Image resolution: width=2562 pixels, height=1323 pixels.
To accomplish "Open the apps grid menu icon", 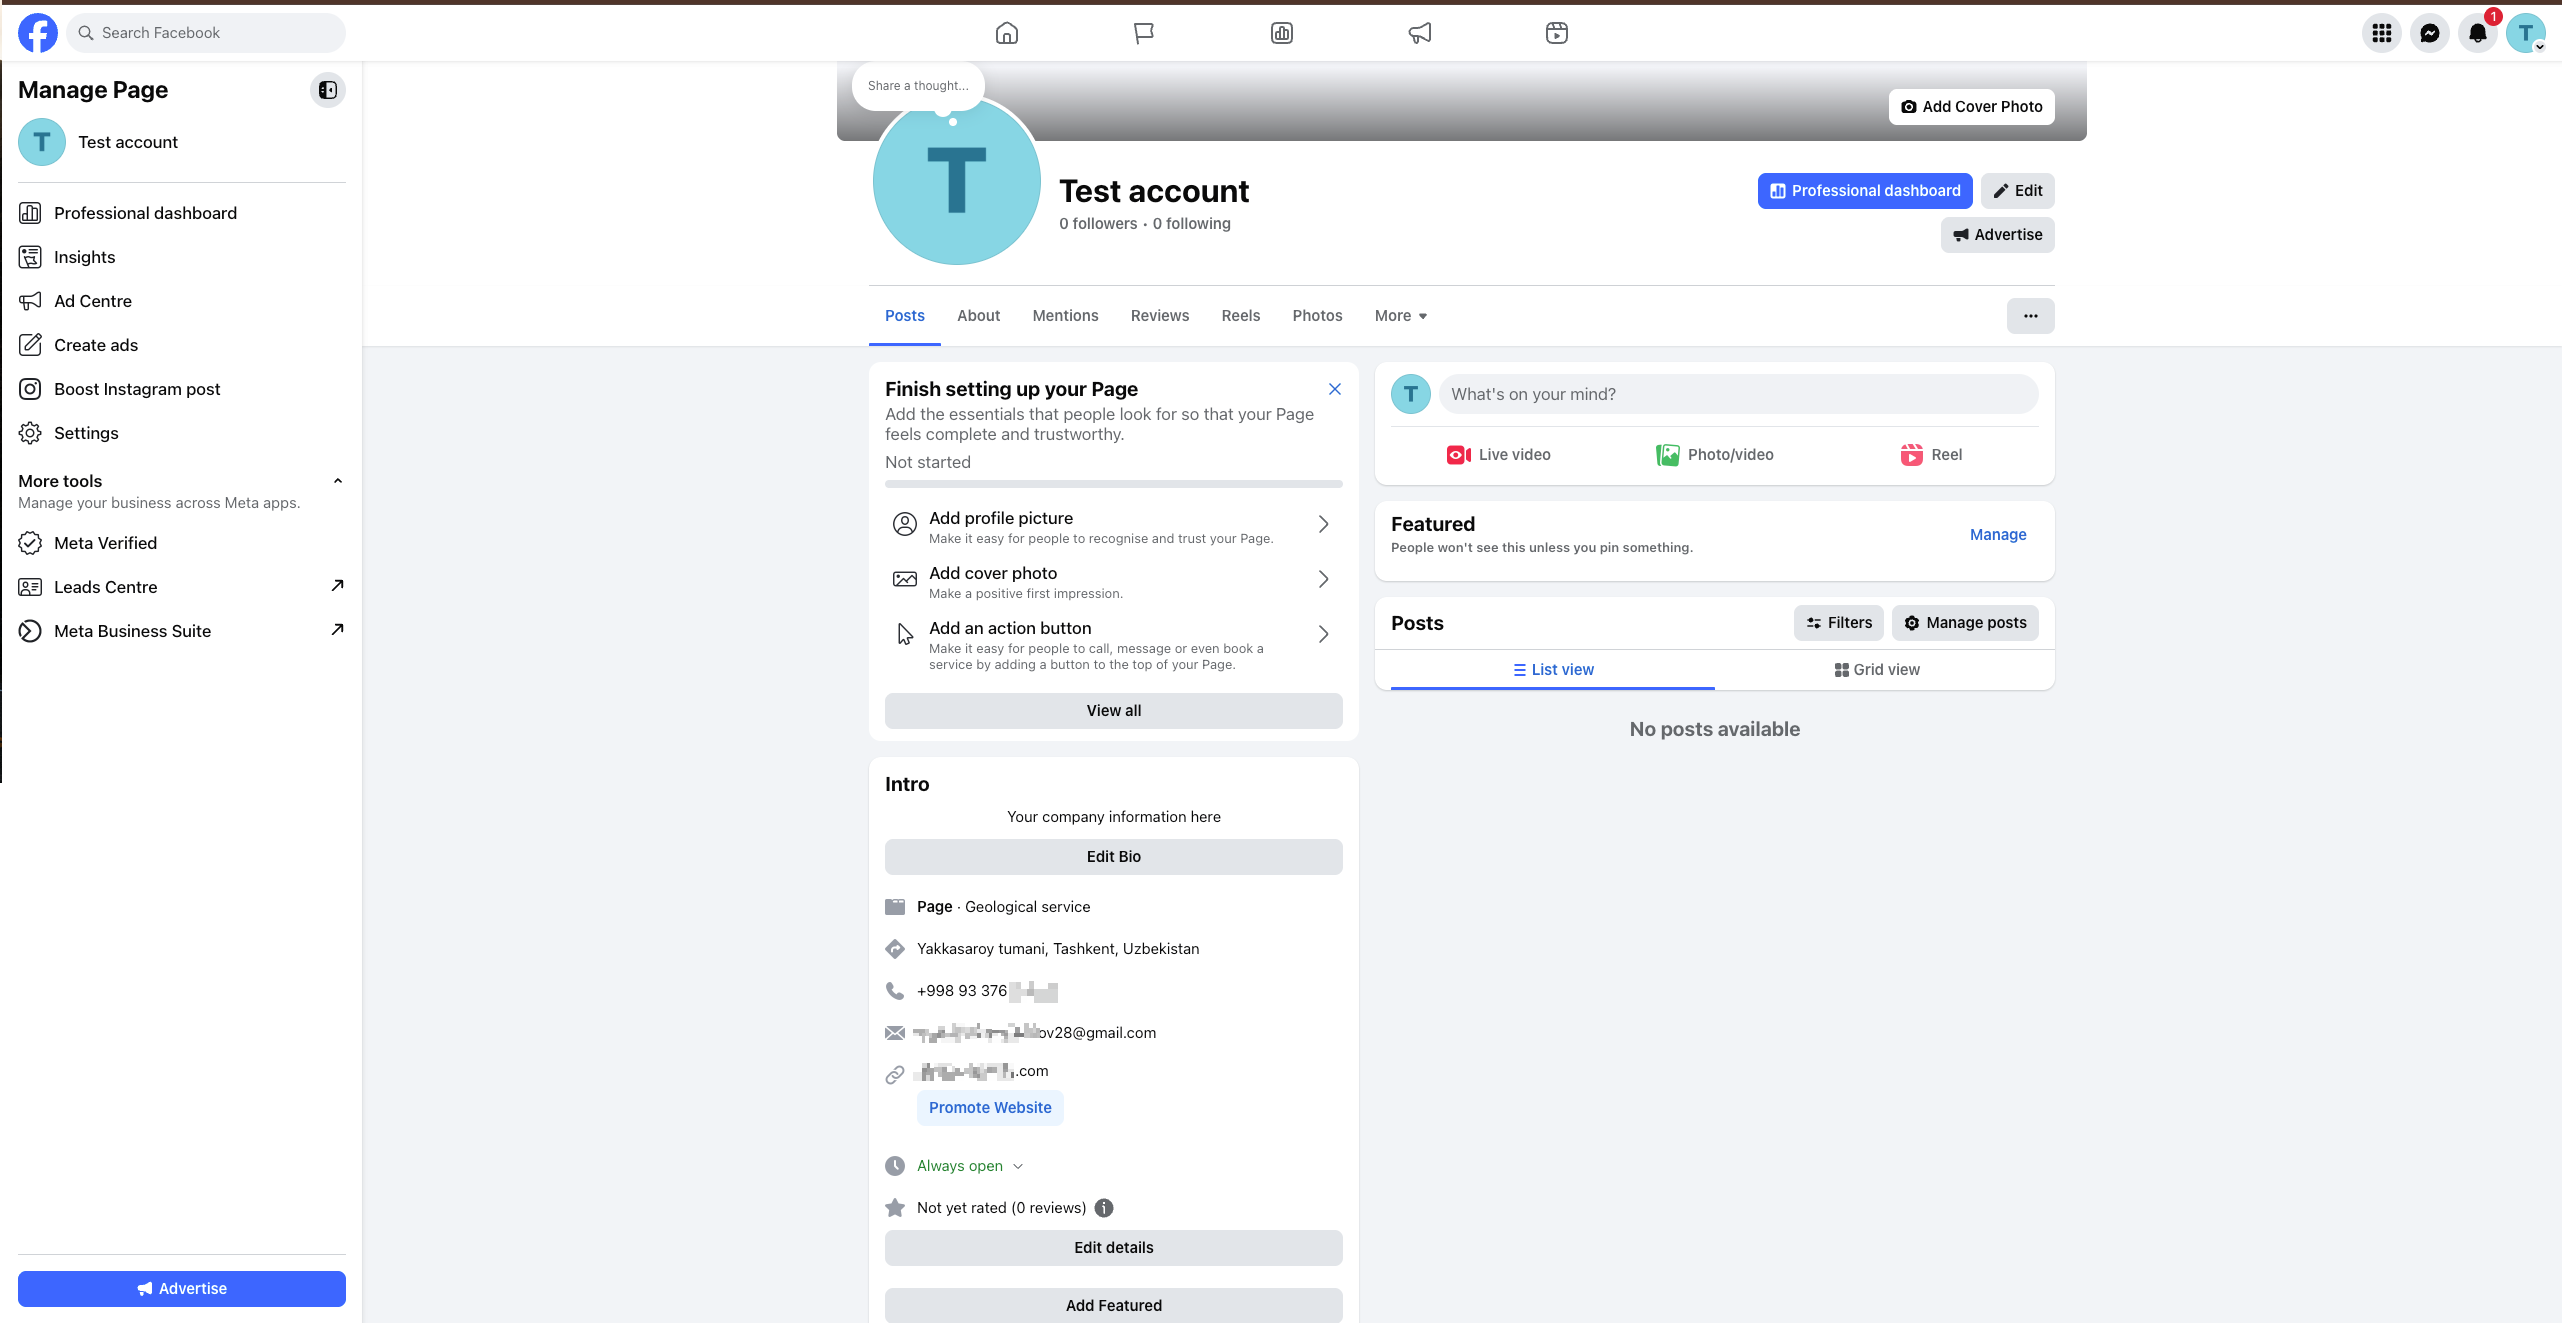I will click(2382, 33).
